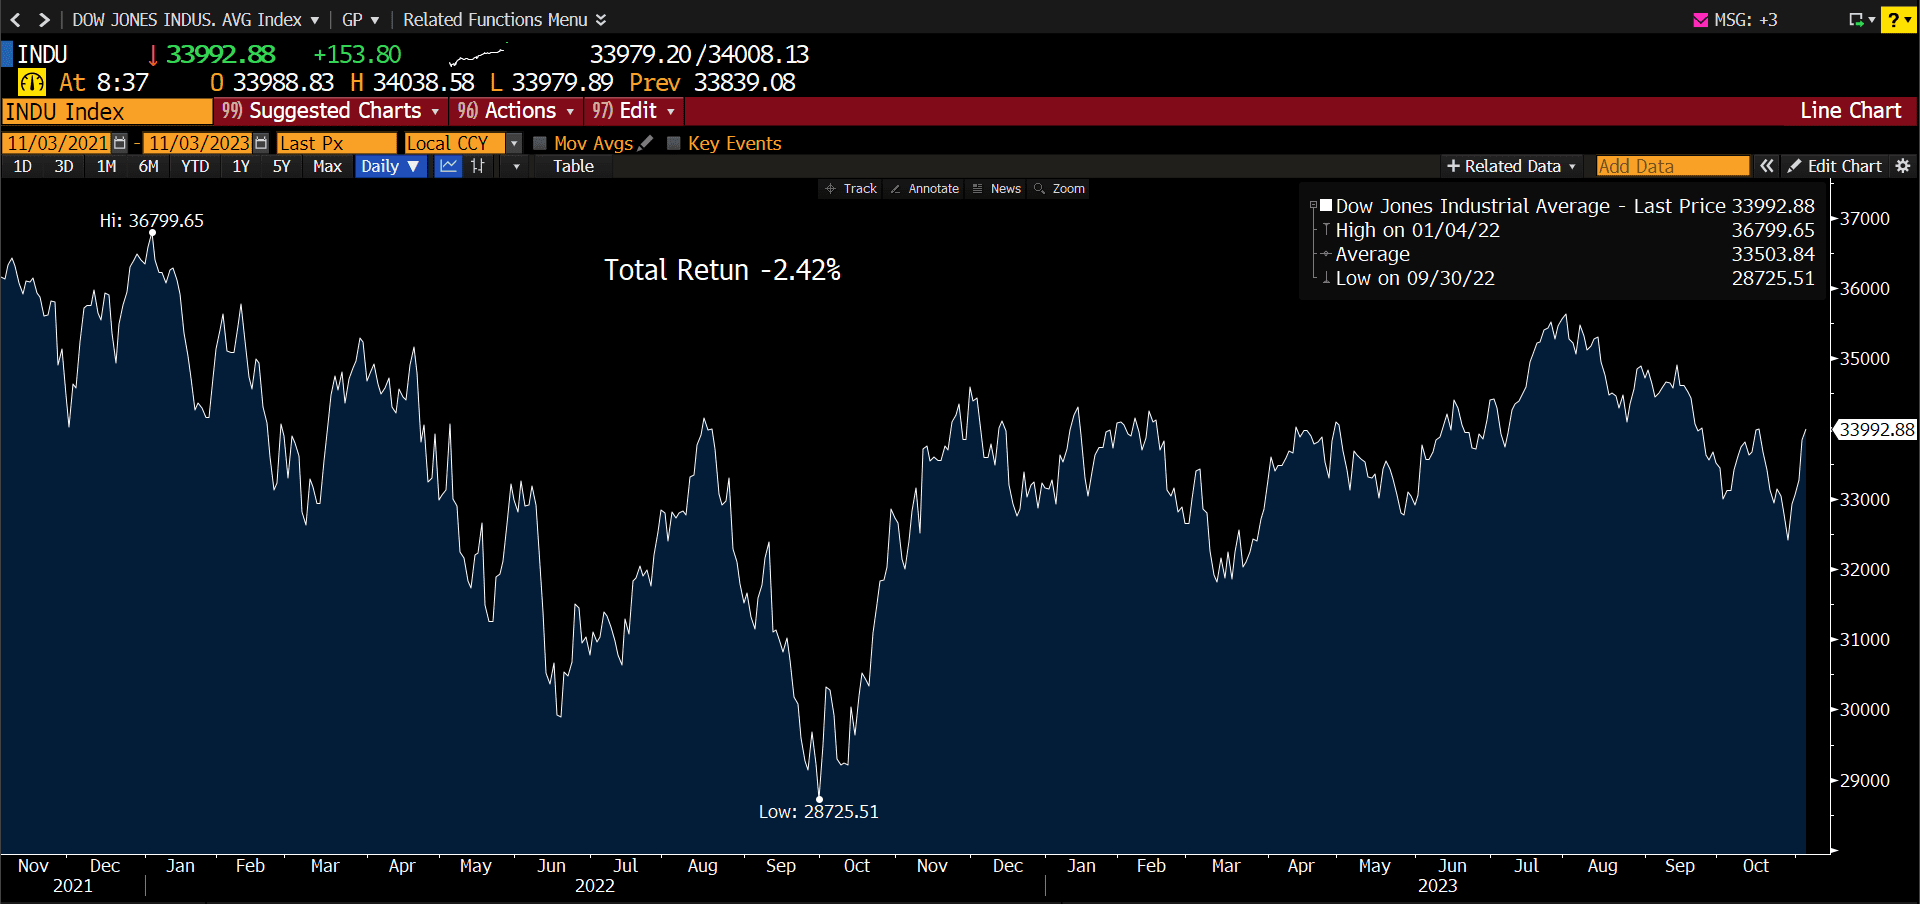Switch to Table view
Screen dimensions: 1920x904
[x=574, y=166]
